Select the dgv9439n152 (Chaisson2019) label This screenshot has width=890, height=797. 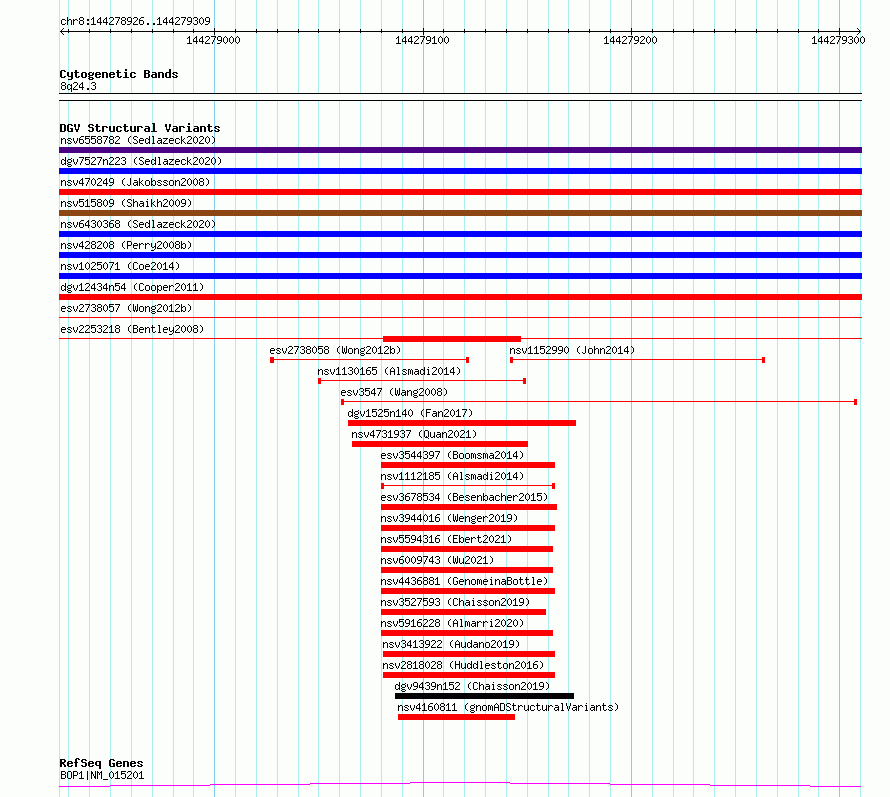point(472,686)
